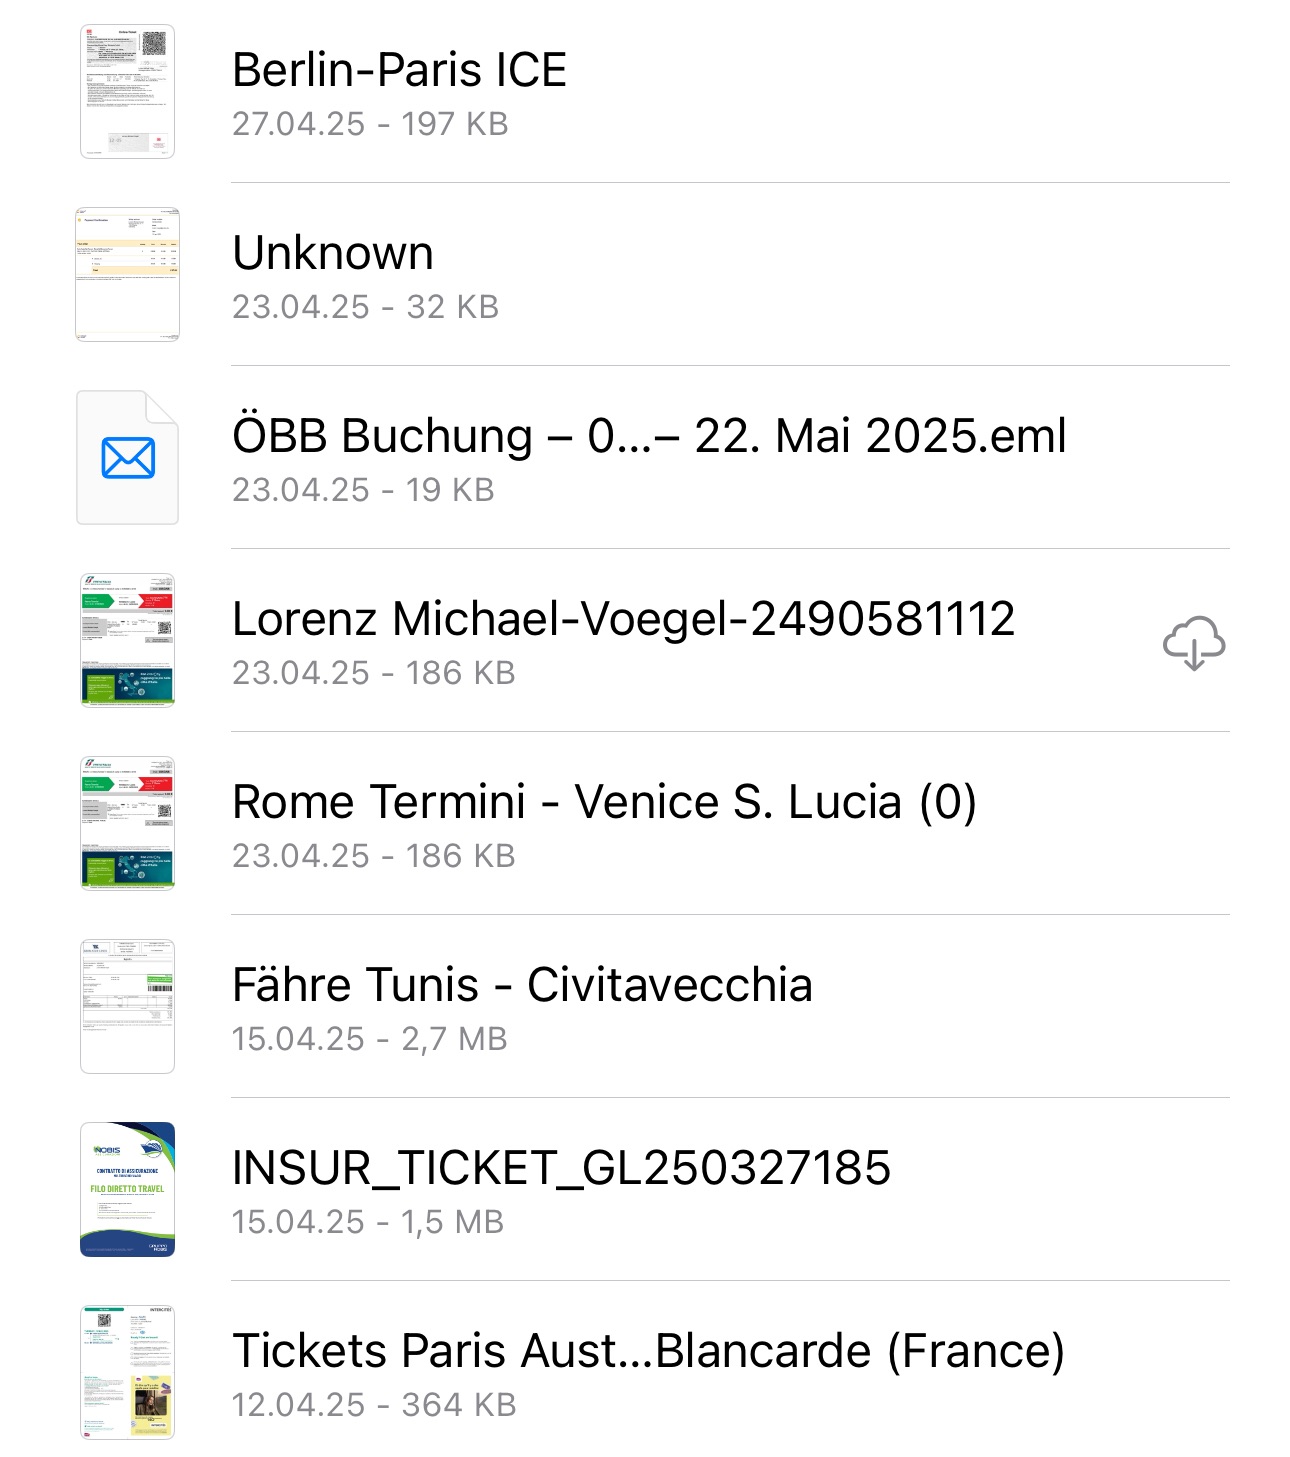The width and height of the screenshot is (1290, 1457).
Task: Select the Lorenz Michael-Voegel ticket thumbnail
Action: [128, 641]
